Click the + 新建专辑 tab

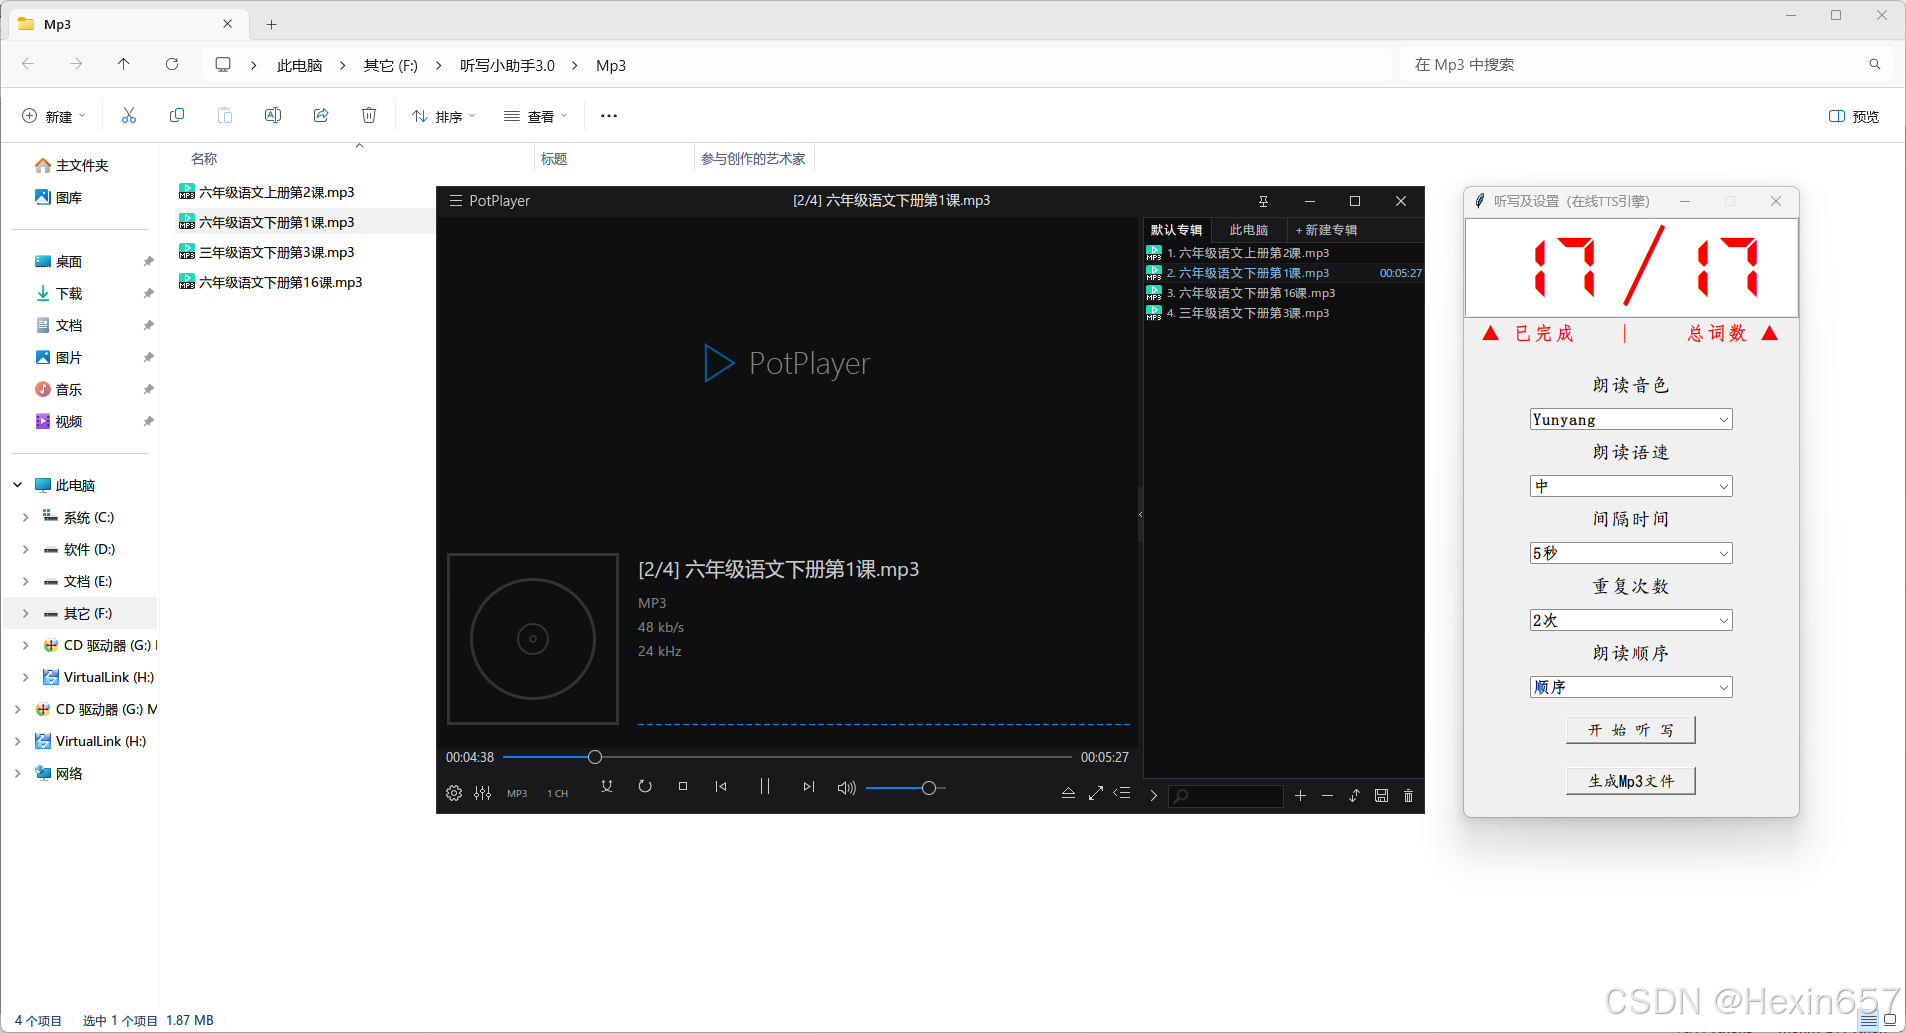click(x=1326, y=230)
